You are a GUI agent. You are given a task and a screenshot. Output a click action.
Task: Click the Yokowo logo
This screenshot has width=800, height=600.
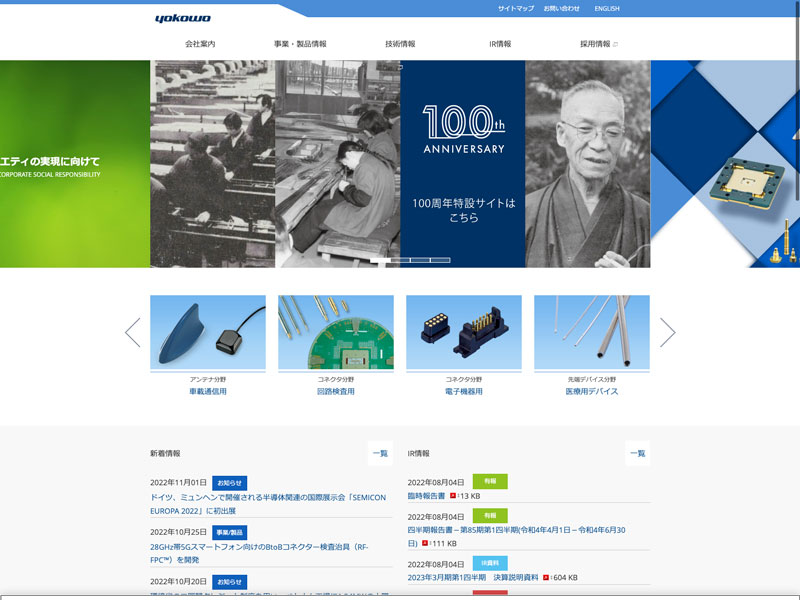tap(183, 18)
